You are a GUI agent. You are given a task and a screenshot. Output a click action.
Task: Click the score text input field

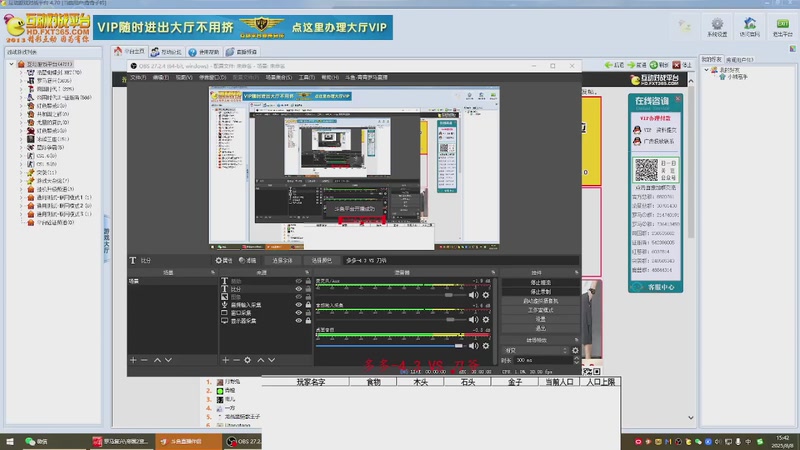pyautogui.click(x=461, y=260)
